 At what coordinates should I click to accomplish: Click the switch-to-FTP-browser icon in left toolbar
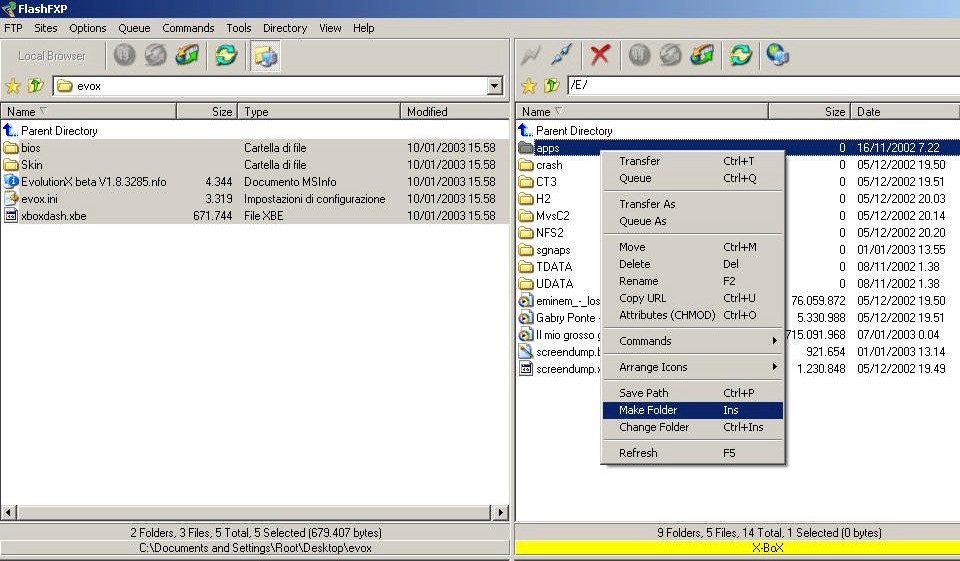click(x=266, y=56)
